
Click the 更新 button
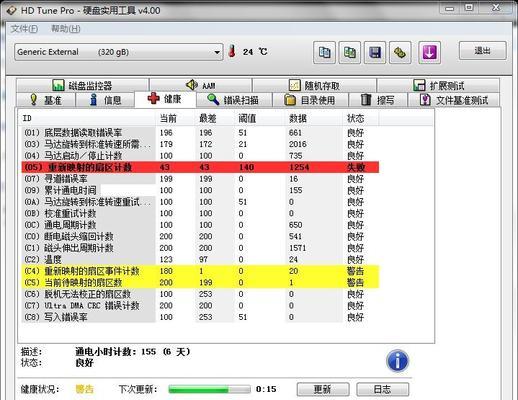(x=323, y=389)
